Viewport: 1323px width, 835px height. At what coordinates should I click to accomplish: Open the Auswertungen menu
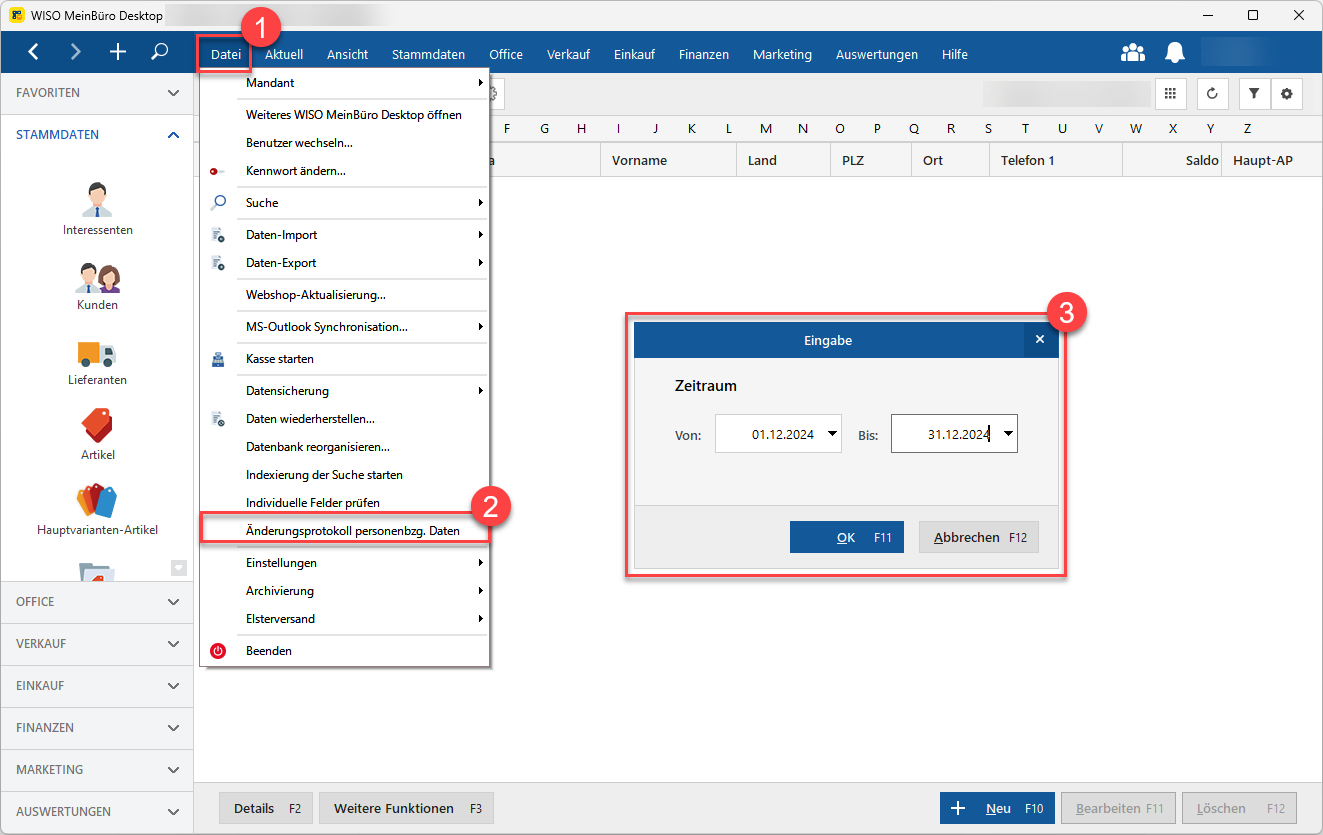[x=877, y=54]
